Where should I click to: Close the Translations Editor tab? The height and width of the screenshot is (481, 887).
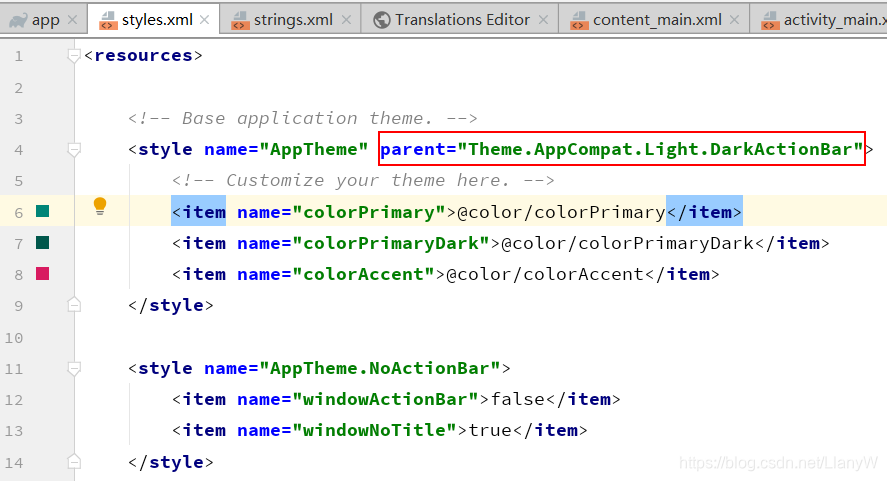pos(544,20)
